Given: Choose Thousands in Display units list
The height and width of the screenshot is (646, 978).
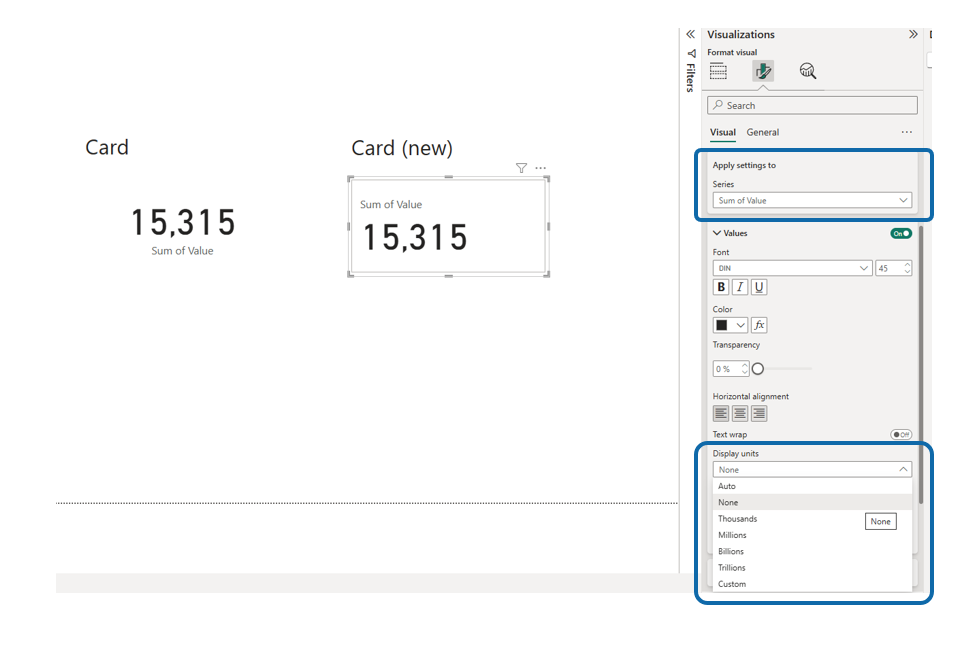Looking at the screenshot, I should 737,519.
